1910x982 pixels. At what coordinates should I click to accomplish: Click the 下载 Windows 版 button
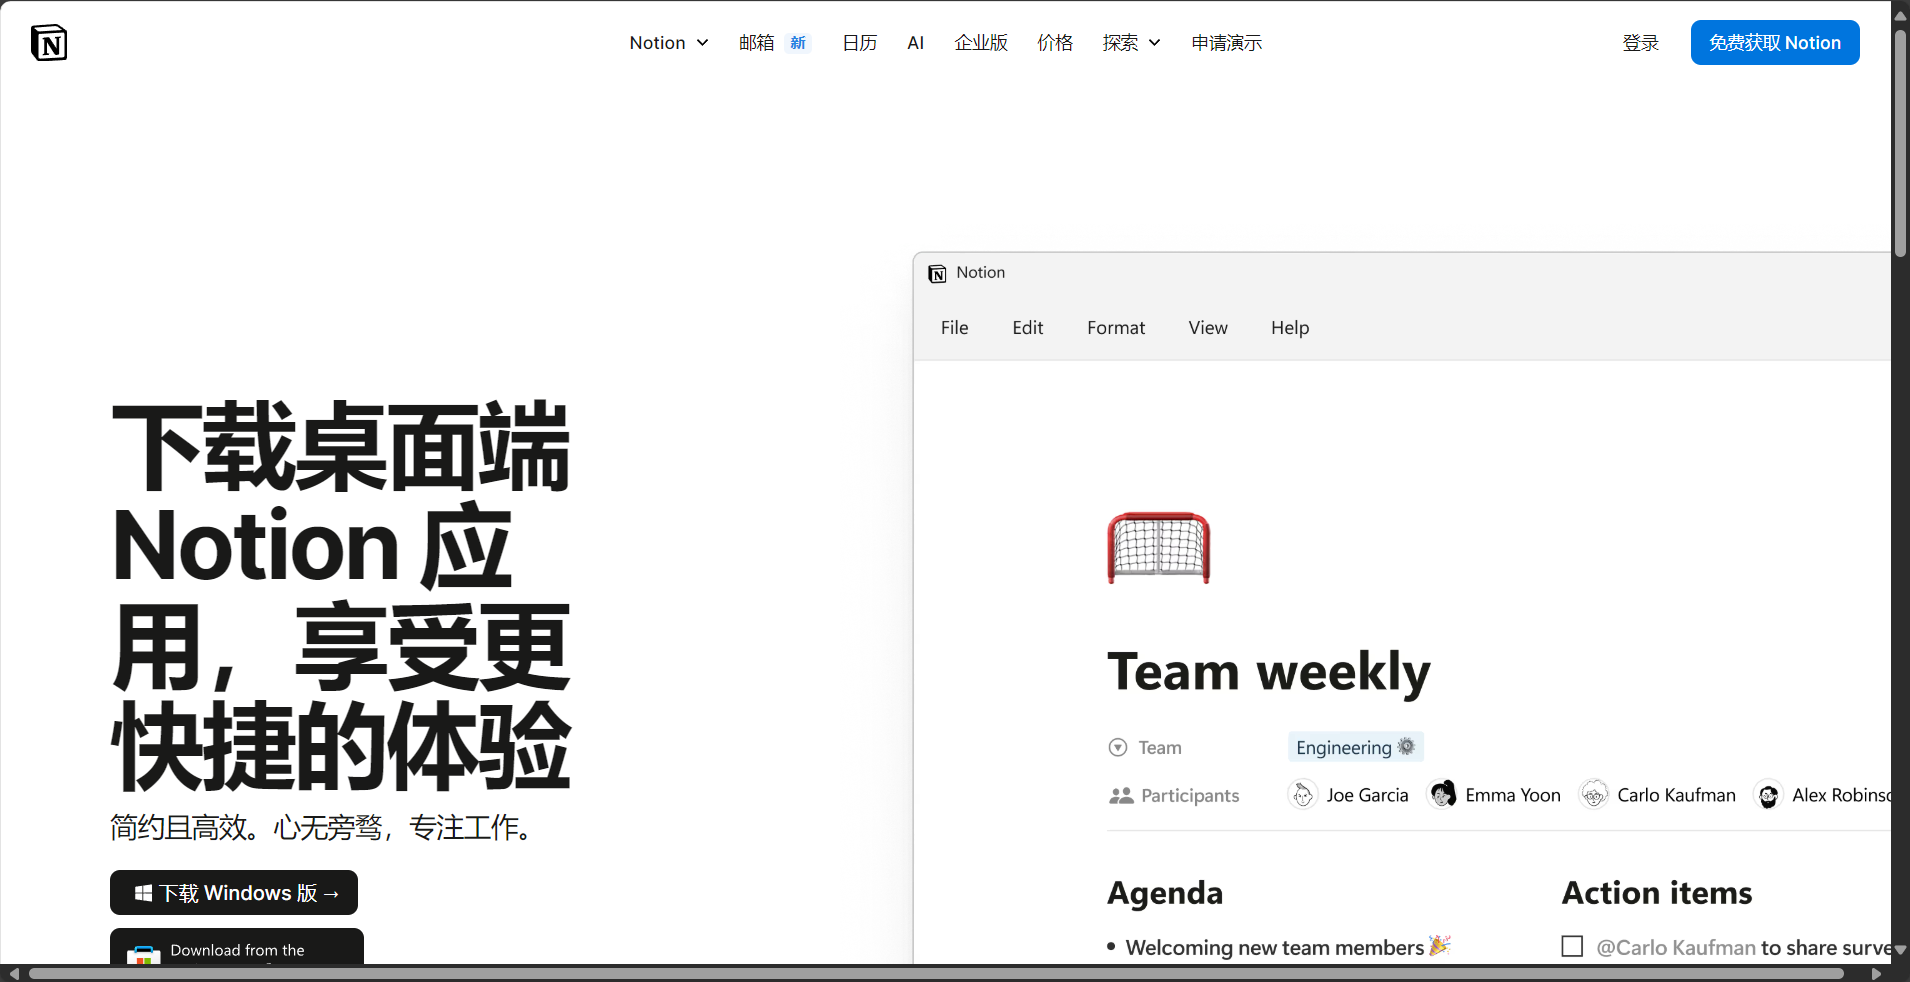click(234, 893)
